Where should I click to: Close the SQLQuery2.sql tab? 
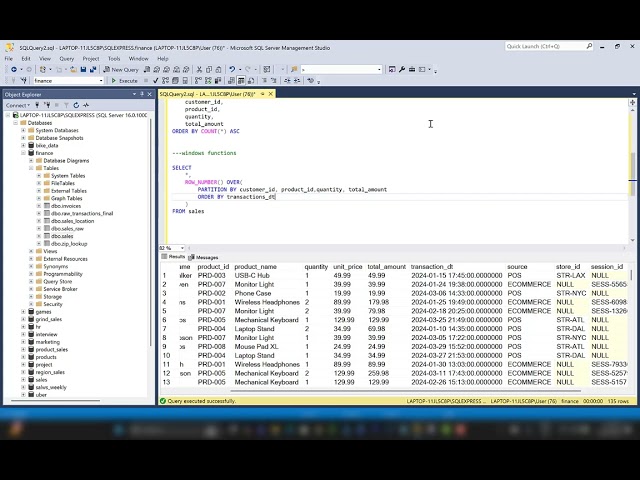pyautogui.click(x=270, y=94)
